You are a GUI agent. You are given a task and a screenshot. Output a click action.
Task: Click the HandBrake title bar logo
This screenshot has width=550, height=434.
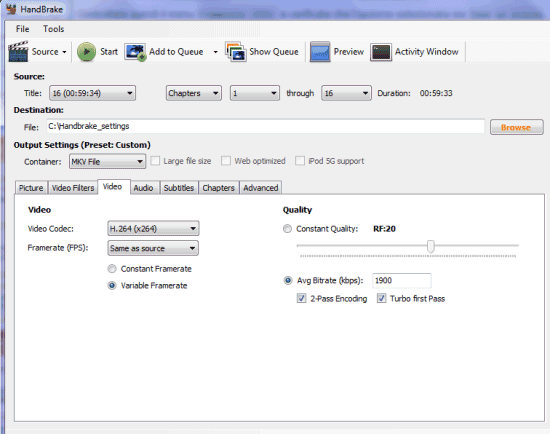pos(11,9)
